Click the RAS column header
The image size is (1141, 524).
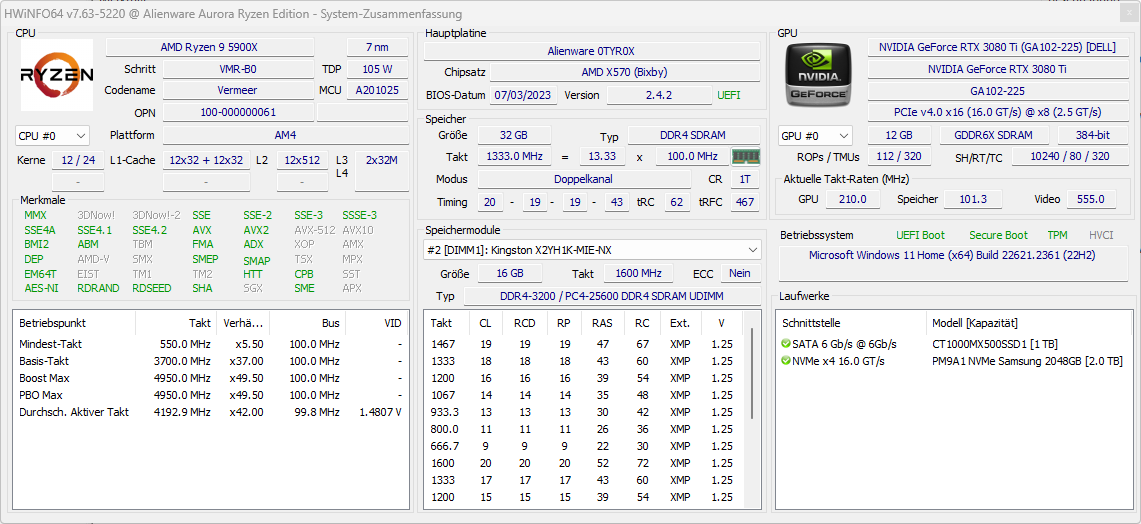(602, 323)
